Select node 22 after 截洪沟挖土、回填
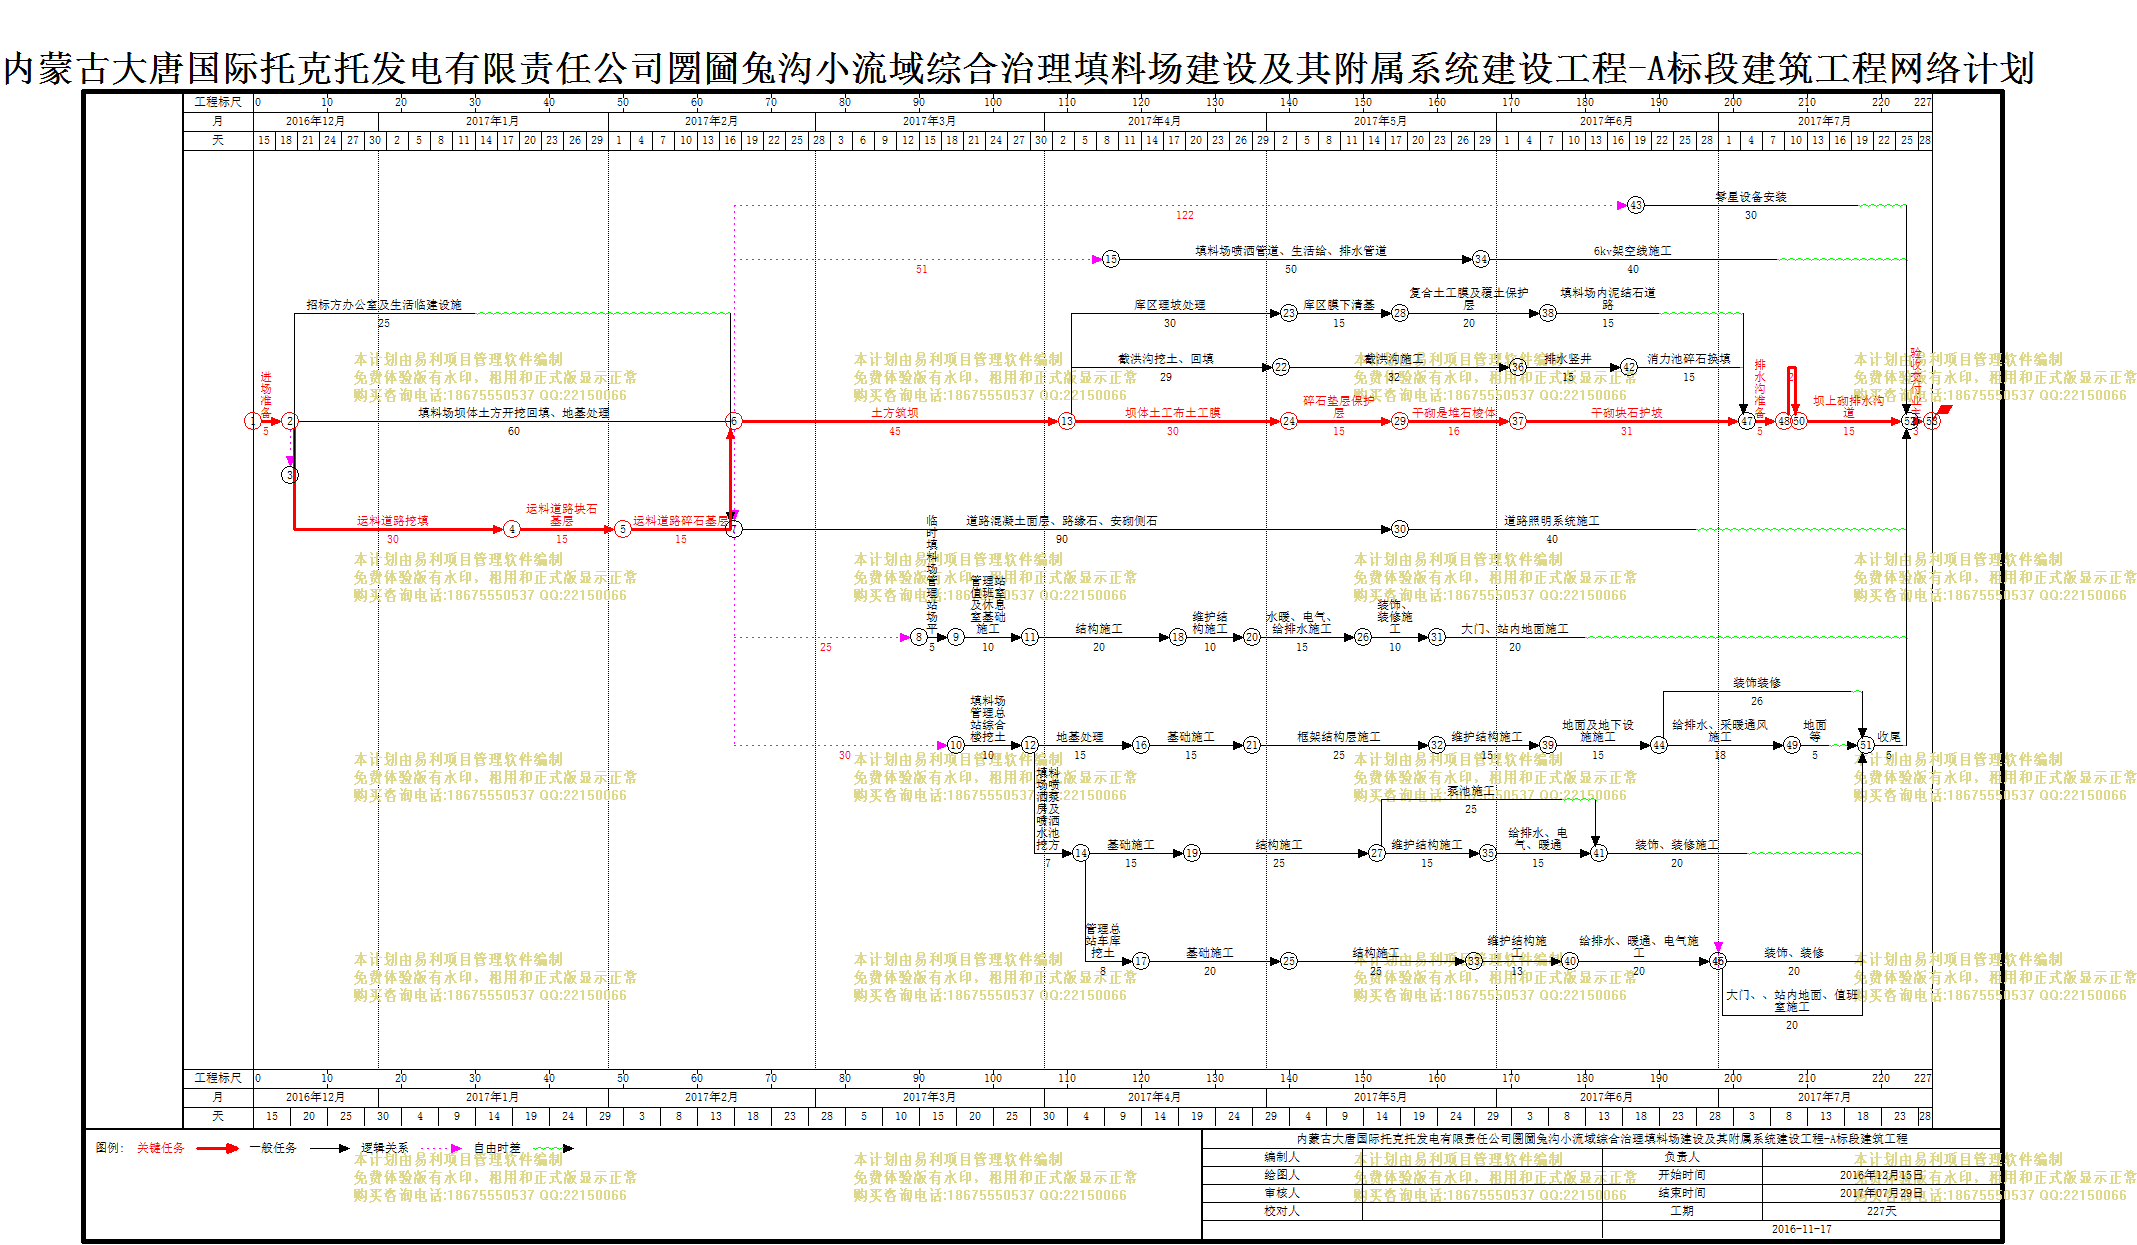The width and height of the screenshot is (2137, 1245). tap(1280, 367)
